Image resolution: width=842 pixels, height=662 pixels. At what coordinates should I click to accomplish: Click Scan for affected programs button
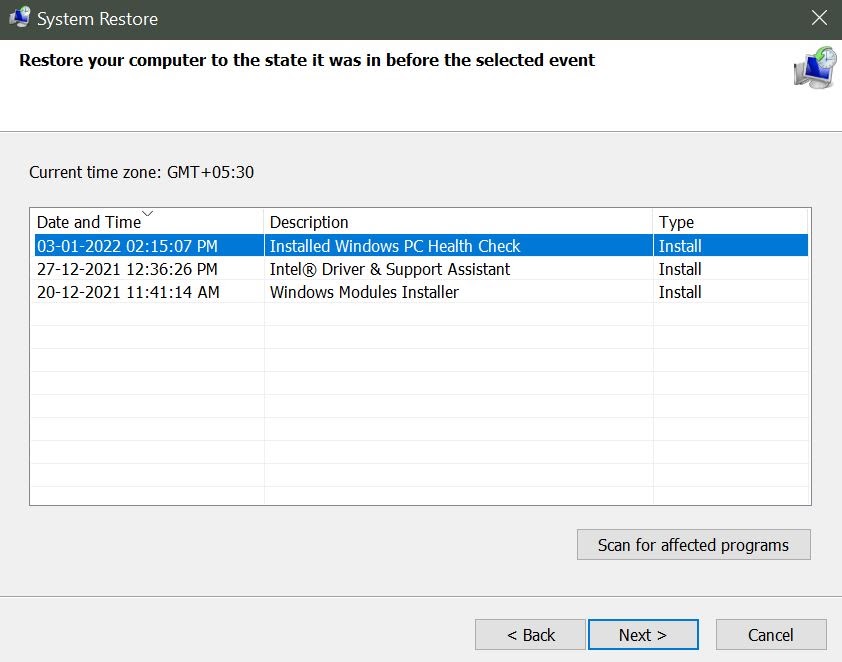(x=693, y=545)
